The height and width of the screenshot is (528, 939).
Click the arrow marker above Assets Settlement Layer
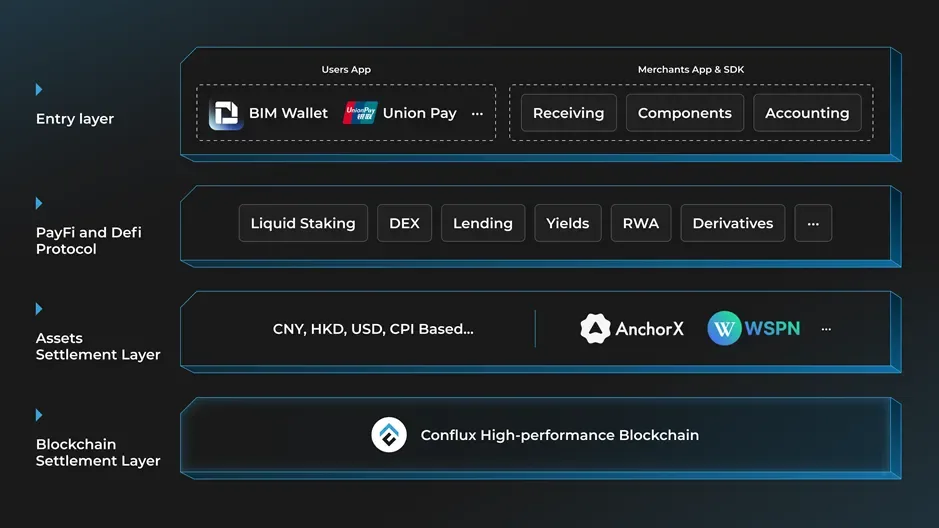[39, 309]
